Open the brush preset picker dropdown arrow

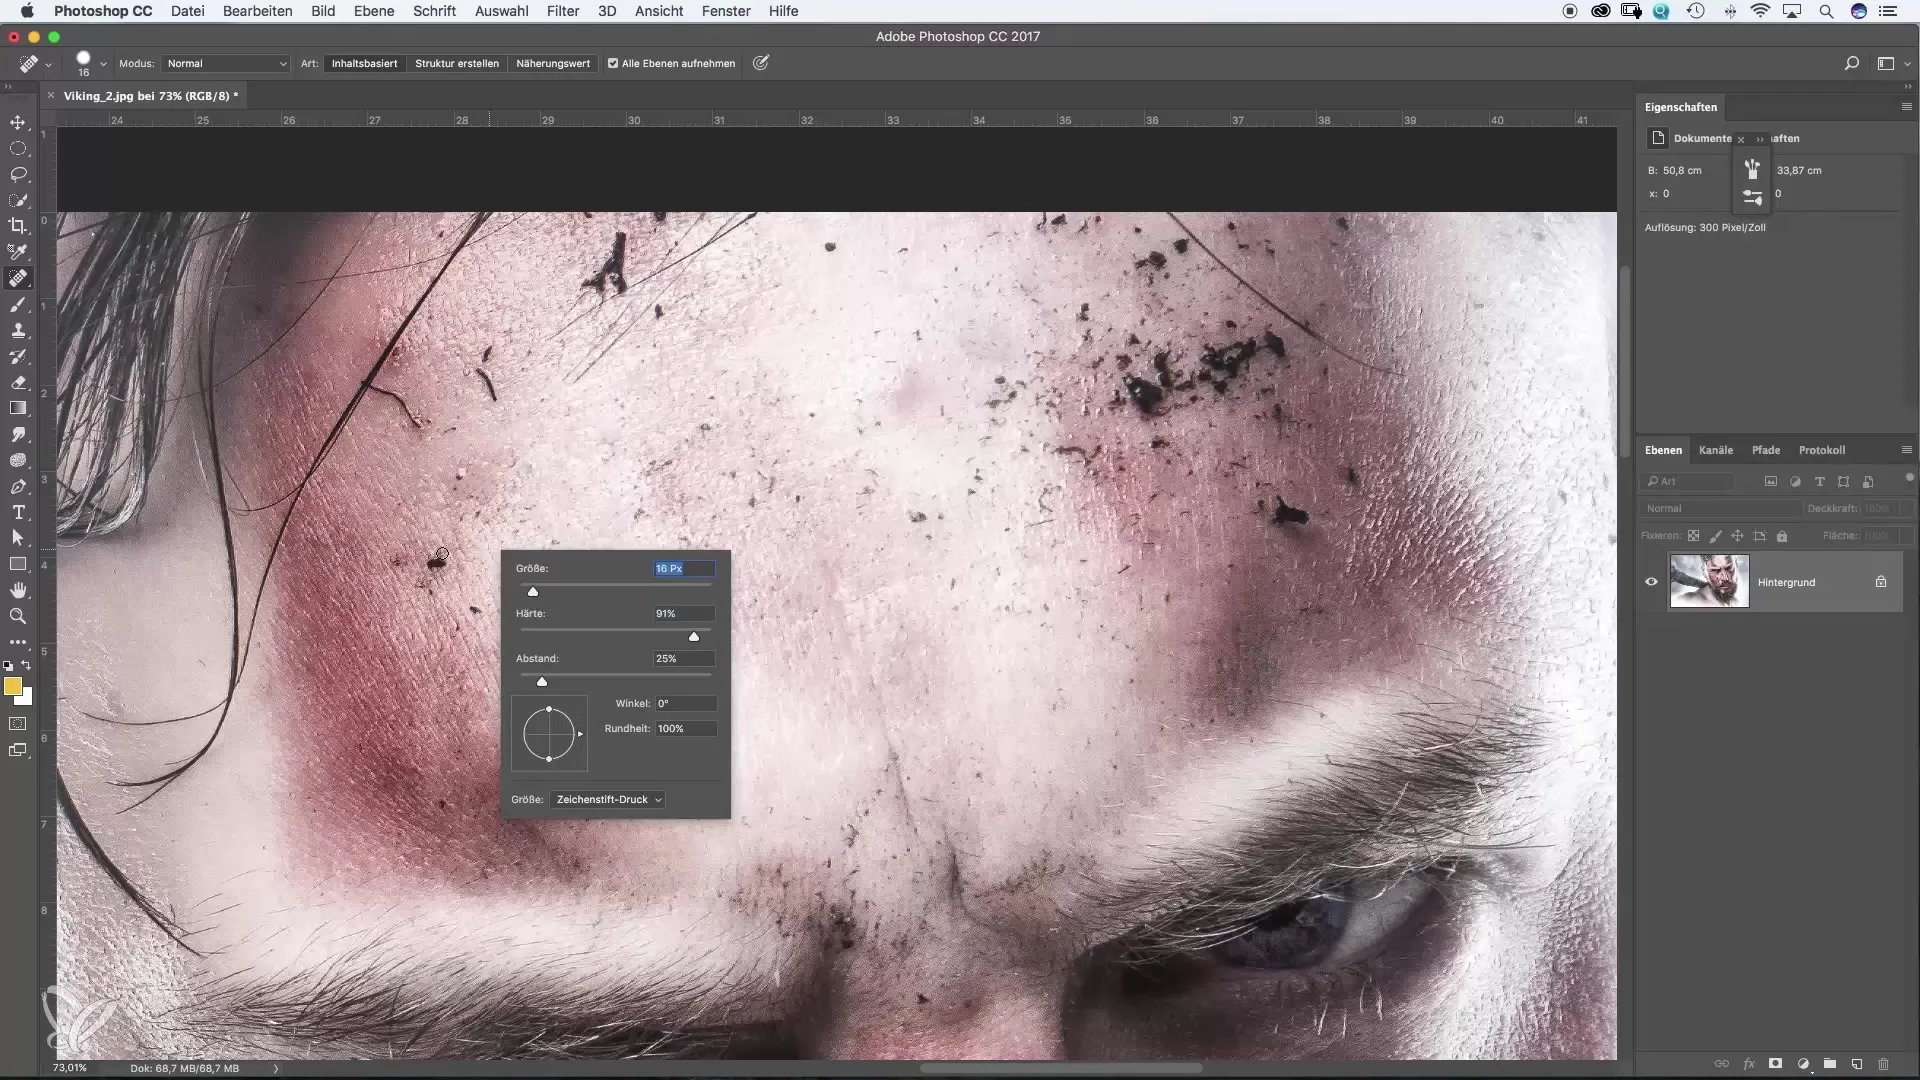pos(103,64)
